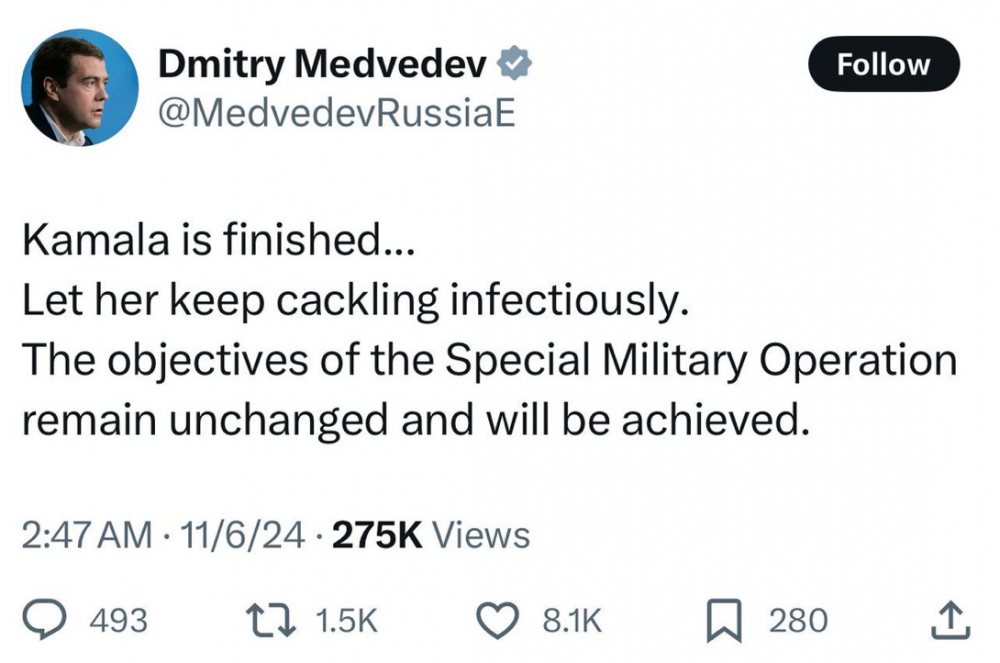
Task: Click the 2:47 AM timestamp
Action: pos(87,536)
